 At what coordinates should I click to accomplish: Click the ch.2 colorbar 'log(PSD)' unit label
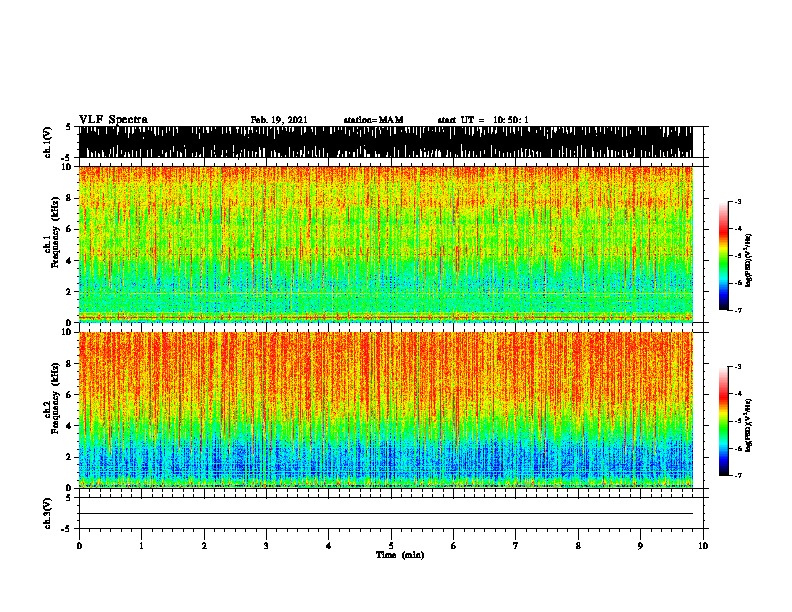point(748,425)
